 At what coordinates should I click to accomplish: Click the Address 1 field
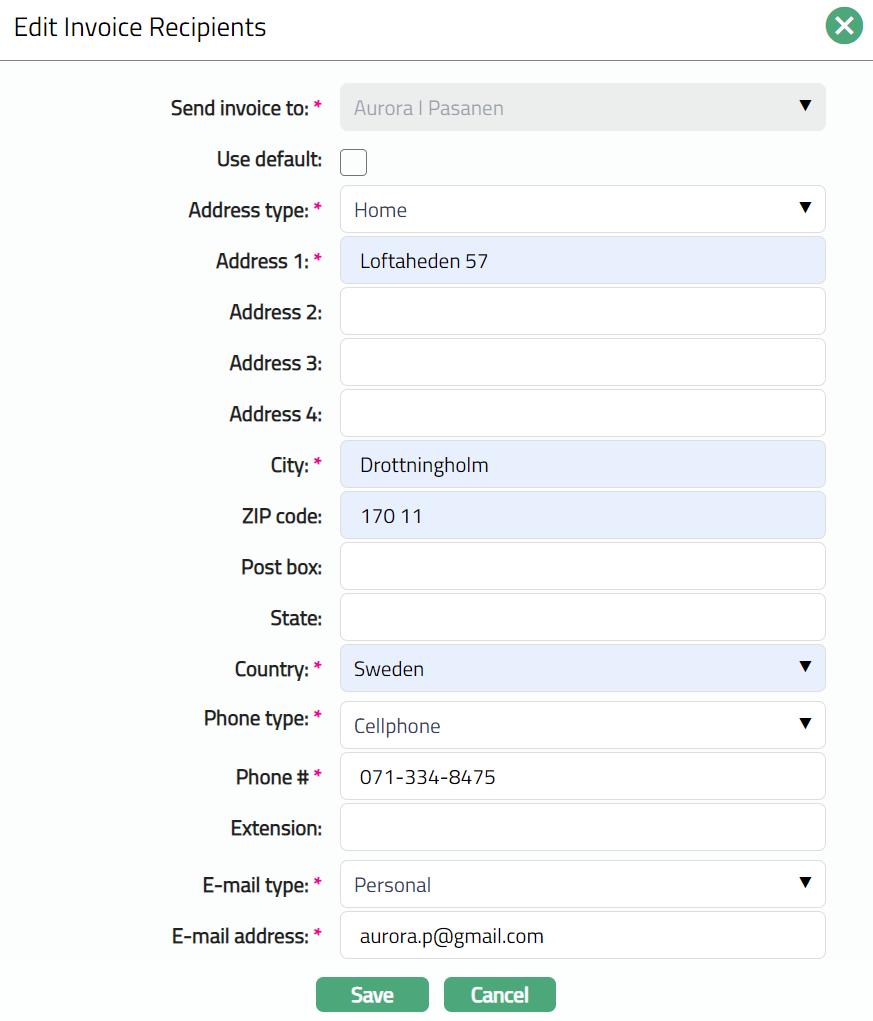click(x=582, y=261)
